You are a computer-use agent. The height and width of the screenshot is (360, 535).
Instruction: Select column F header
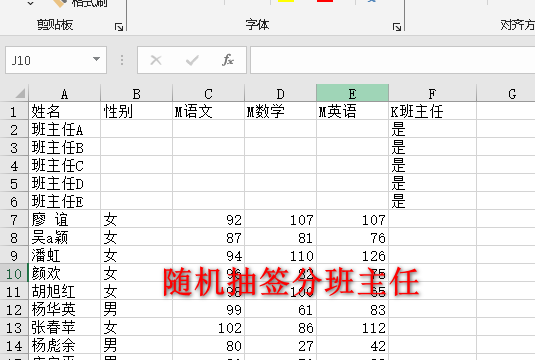[432, 93]
